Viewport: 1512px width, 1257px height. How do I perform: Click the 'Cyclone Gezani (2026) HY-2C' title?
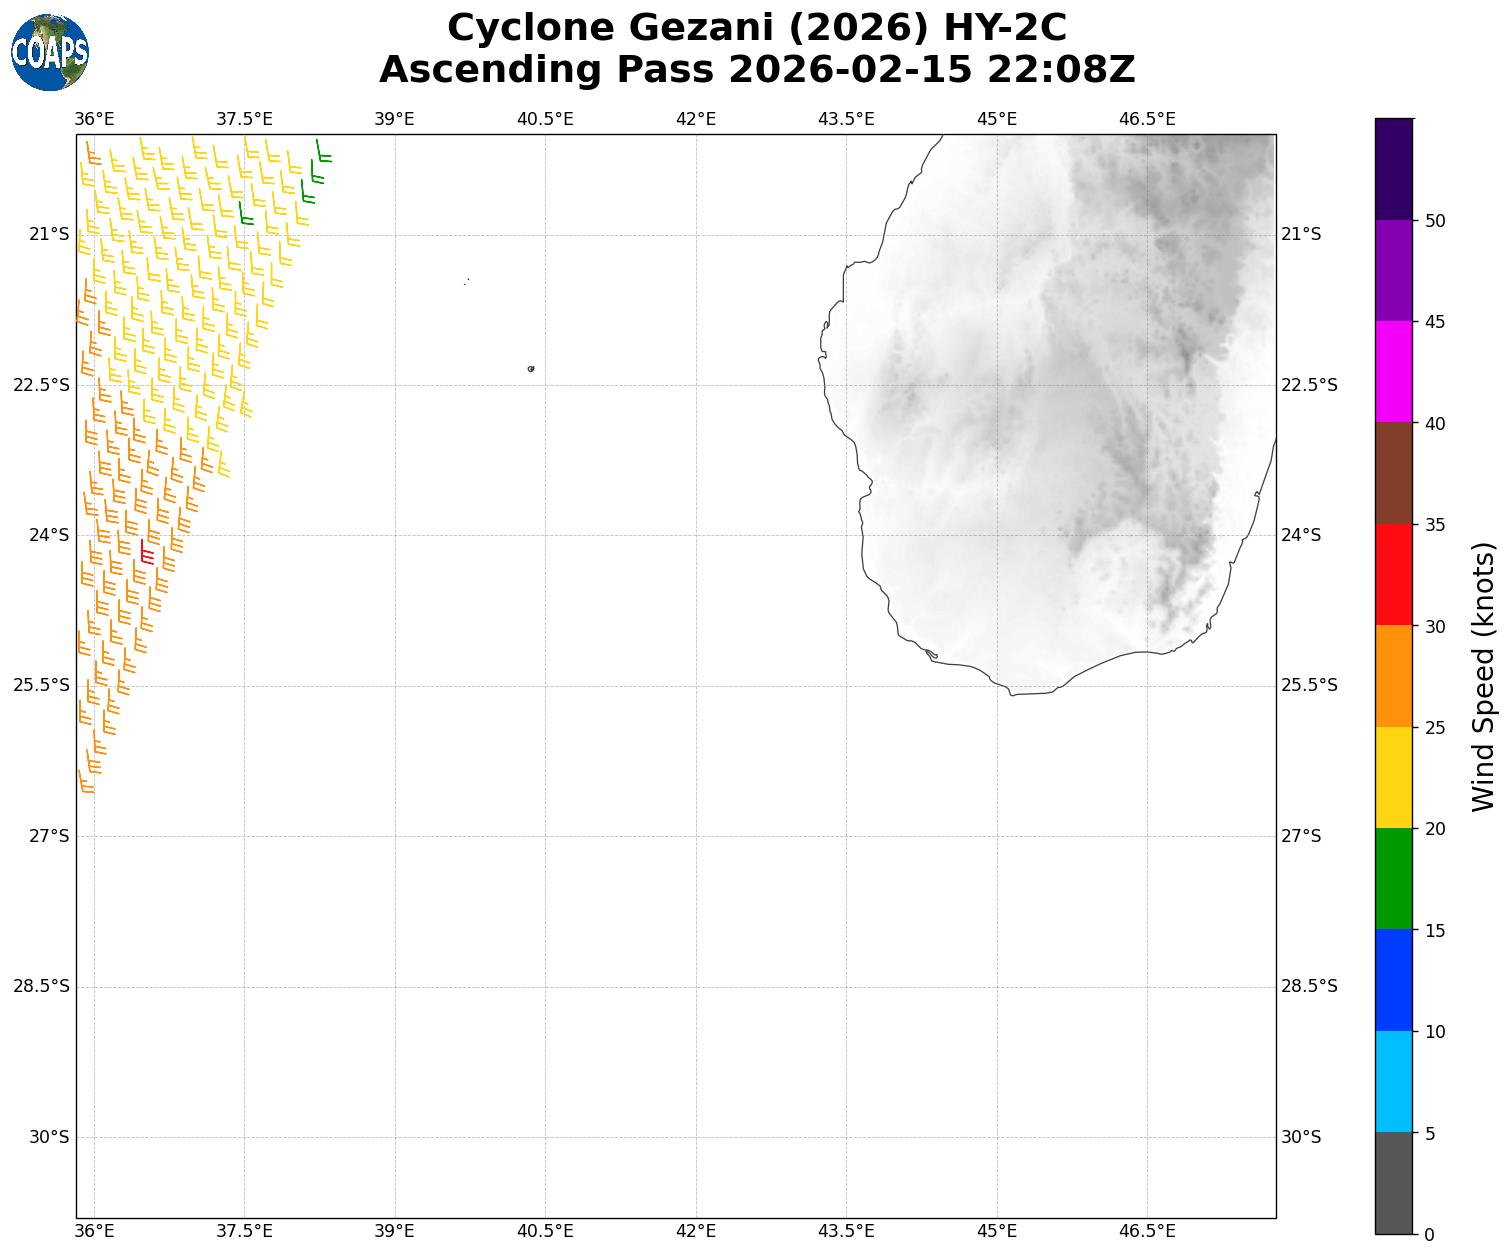pyautogui.click(x=757, y=28)
